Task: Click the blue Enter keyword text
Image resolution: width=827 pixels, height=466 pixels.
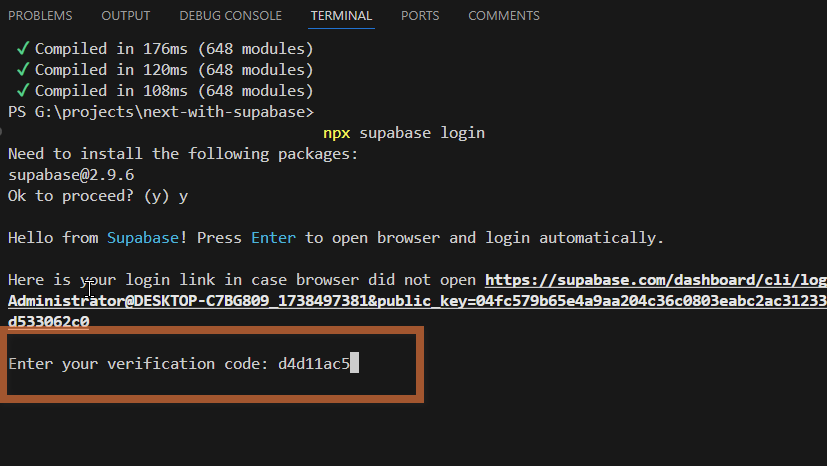Action: pos(273,238)
